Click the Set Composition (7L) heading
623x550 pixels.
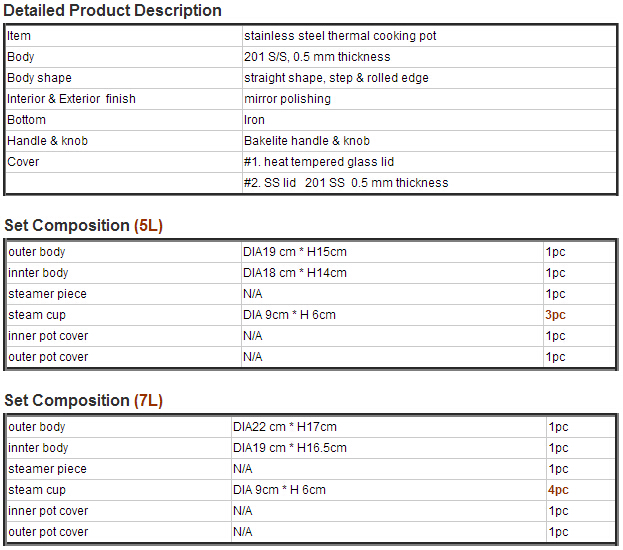pyautogui.click(x=83, y=401)
